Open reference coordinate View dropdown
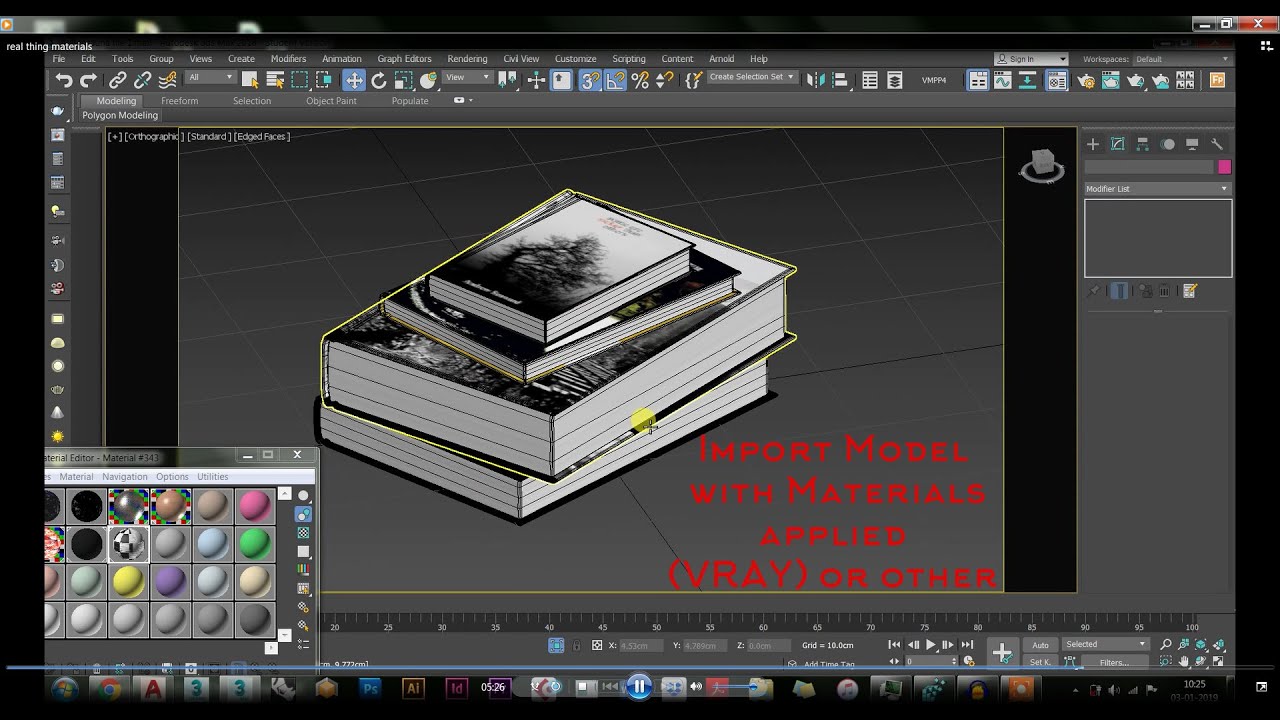 [x=468, y=77]
